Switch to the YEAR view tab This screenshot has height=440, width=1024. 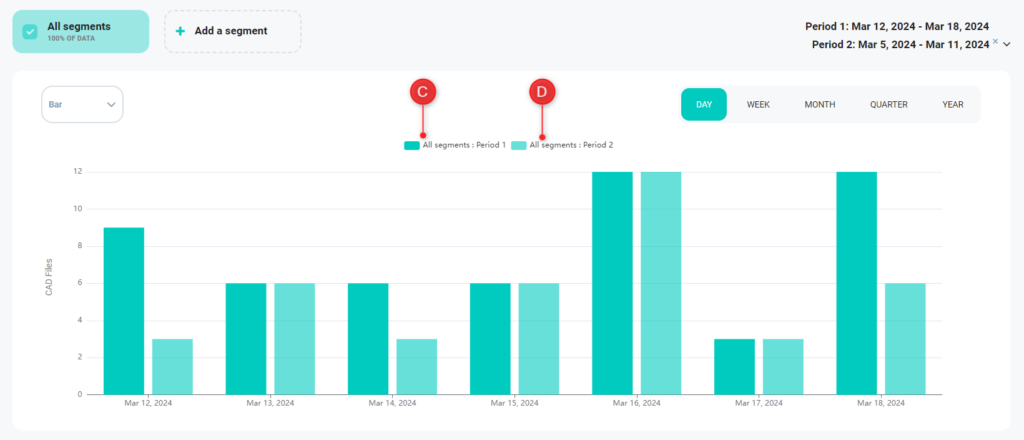coord(952,104)
